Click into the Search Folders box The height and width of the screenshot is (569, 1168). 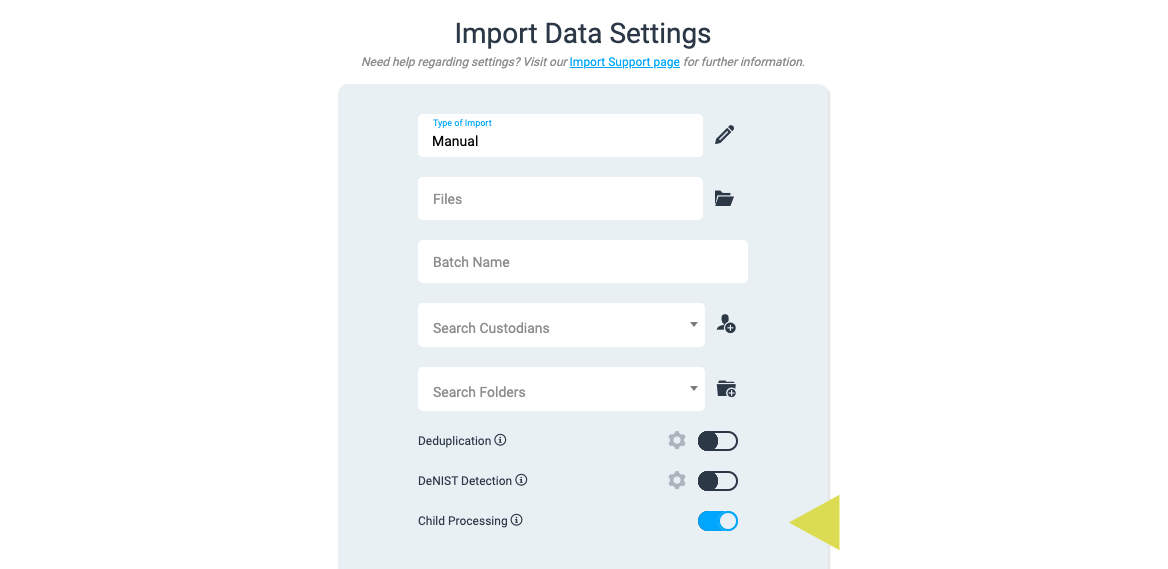click(x=550, y=391)
